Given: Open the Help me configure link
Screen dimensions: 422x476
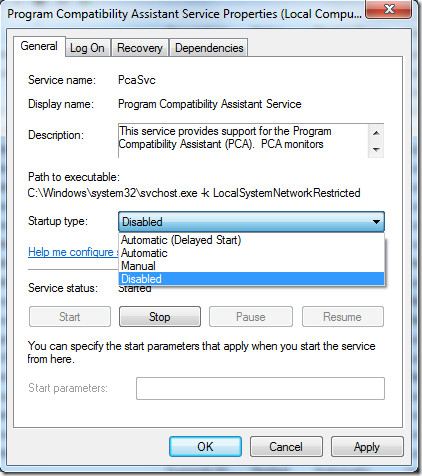Looking at the screenshot, I should pos(73,252).
